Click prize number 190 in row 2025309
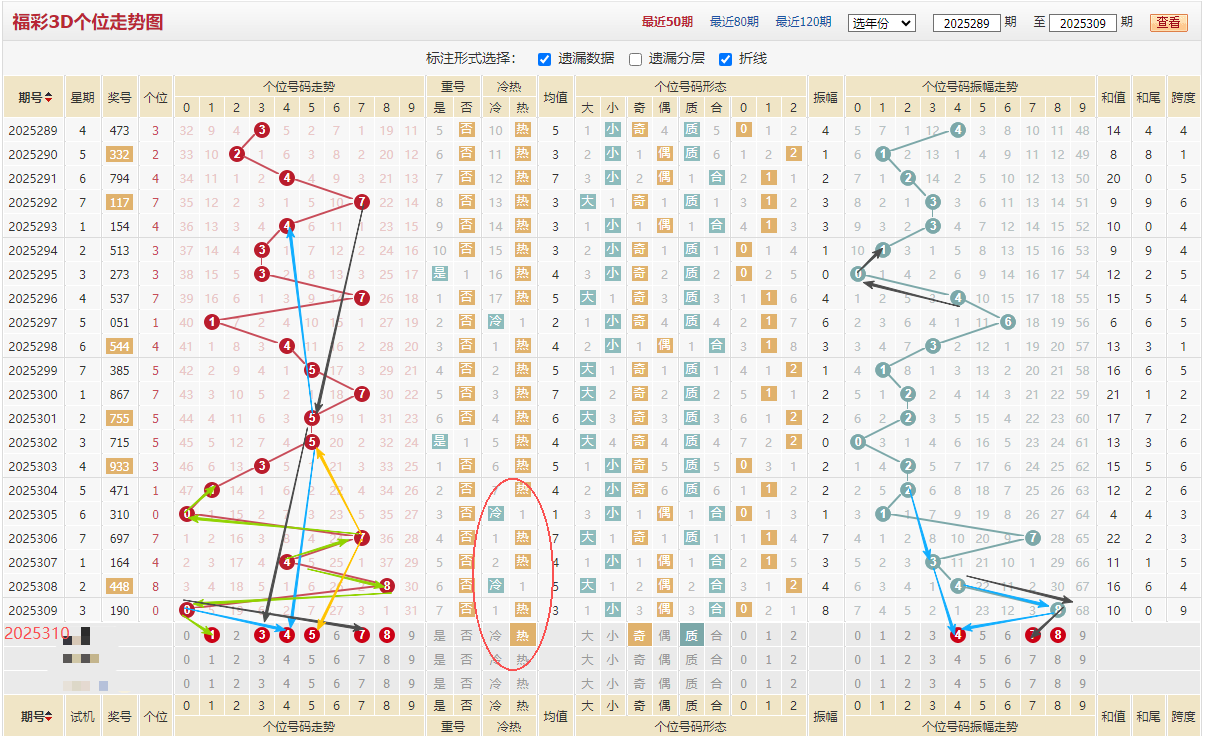 click(x=120, y=610)
